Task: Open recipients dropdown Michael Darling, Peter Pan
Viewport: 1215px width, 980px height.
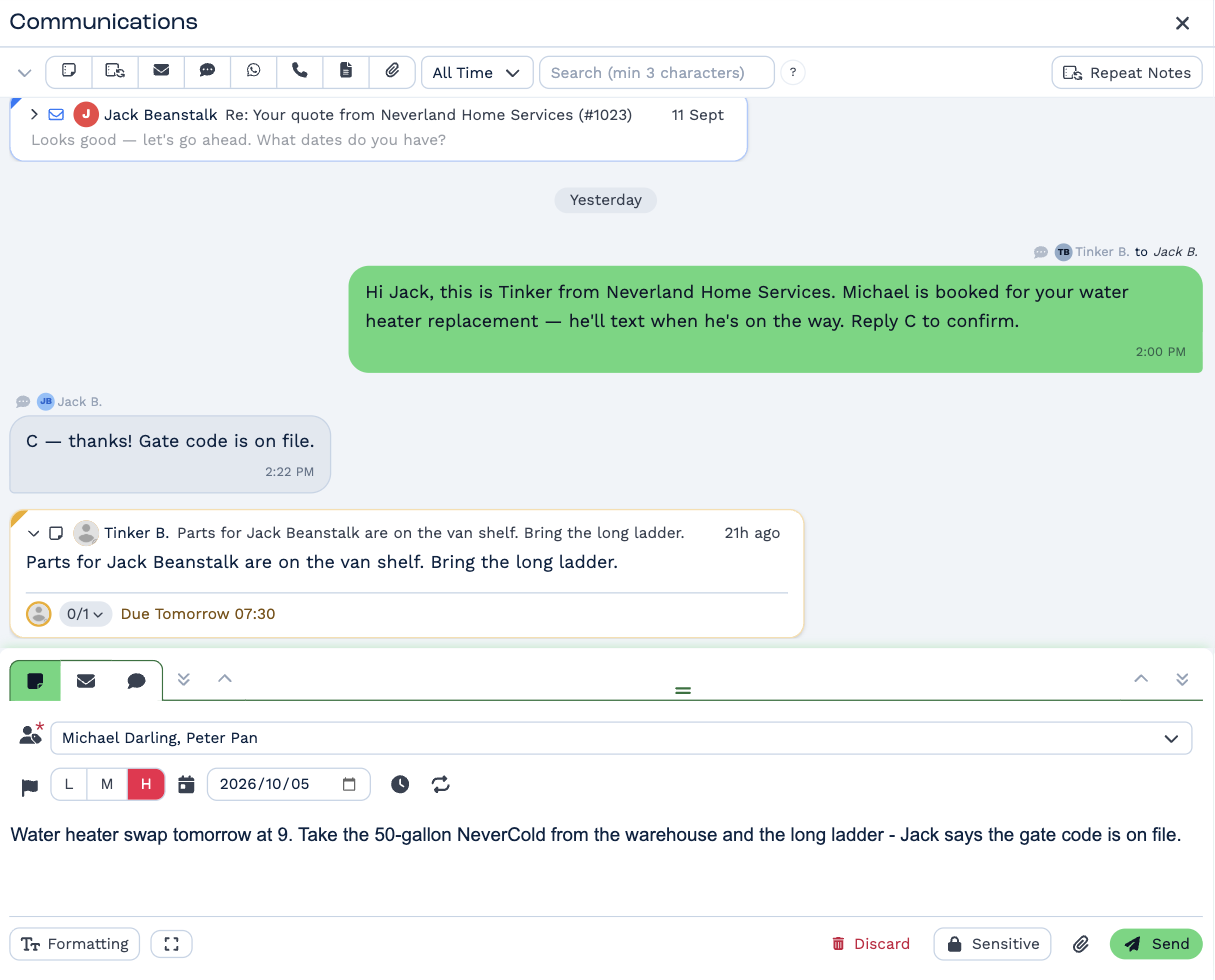Action: click(x=621, y=738)
